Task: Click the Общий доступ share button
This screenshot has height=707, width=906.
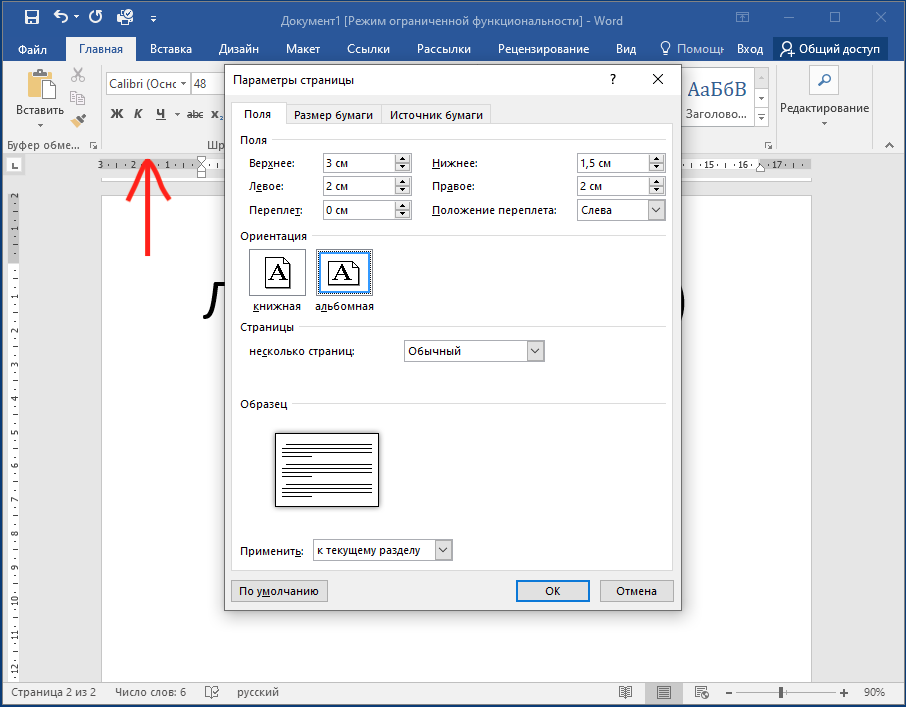Action: 830,49
